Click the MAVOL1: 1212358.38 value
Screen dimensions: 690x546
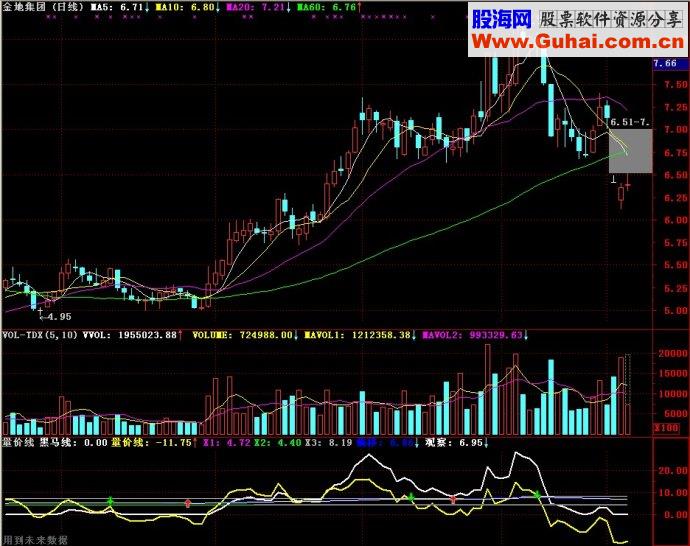coord(360,335)
